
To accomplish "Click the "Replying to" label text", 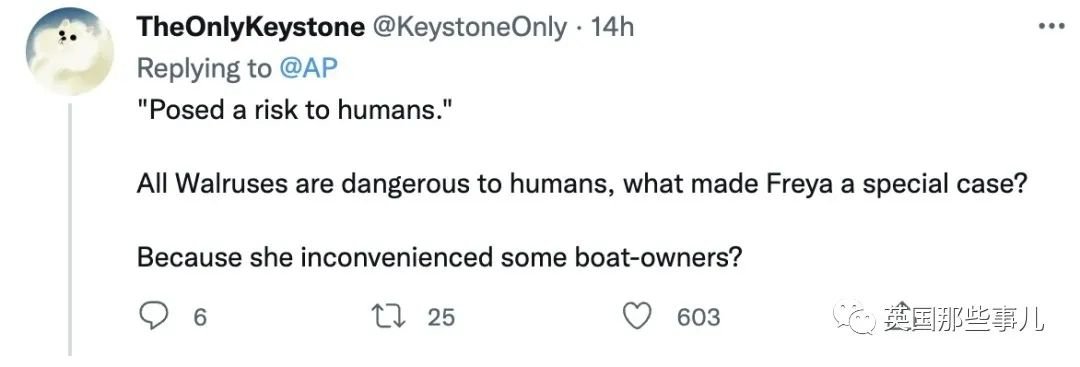I will (205, 68).
